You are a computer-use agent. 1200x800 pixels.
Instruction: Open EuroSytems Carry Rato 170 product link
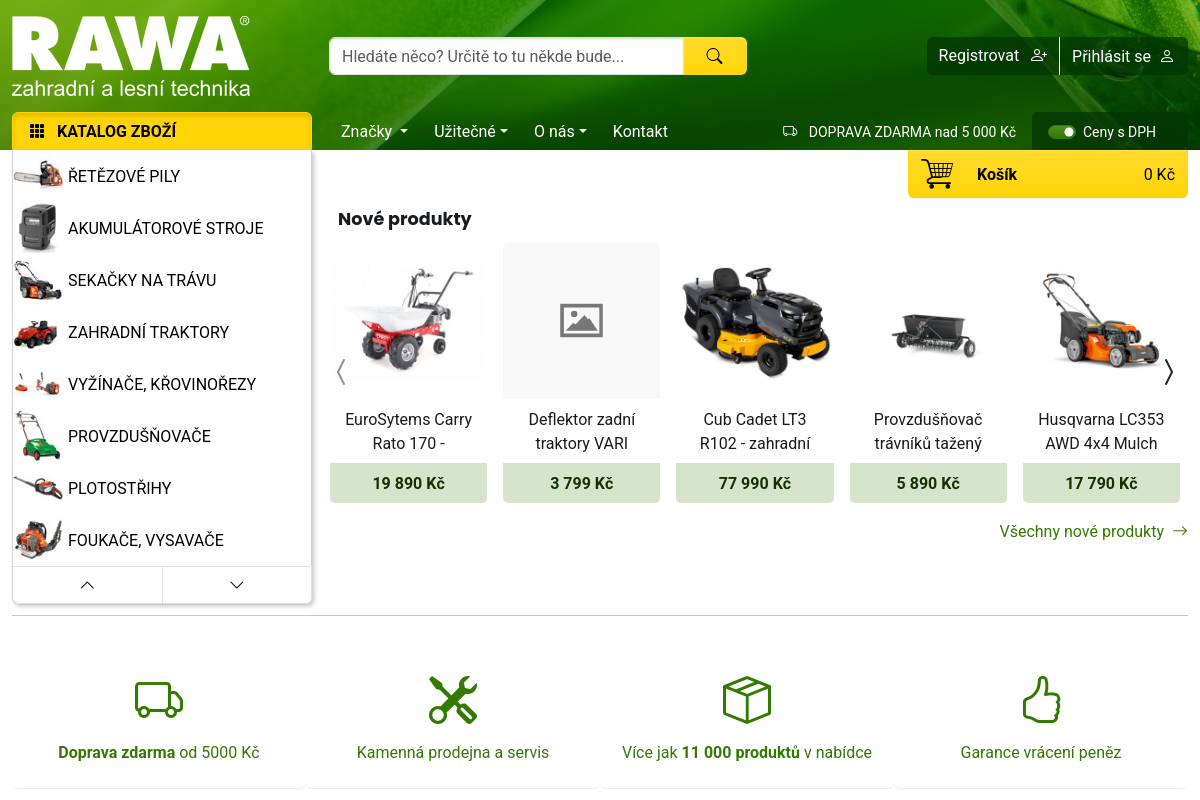coord(408,431)
